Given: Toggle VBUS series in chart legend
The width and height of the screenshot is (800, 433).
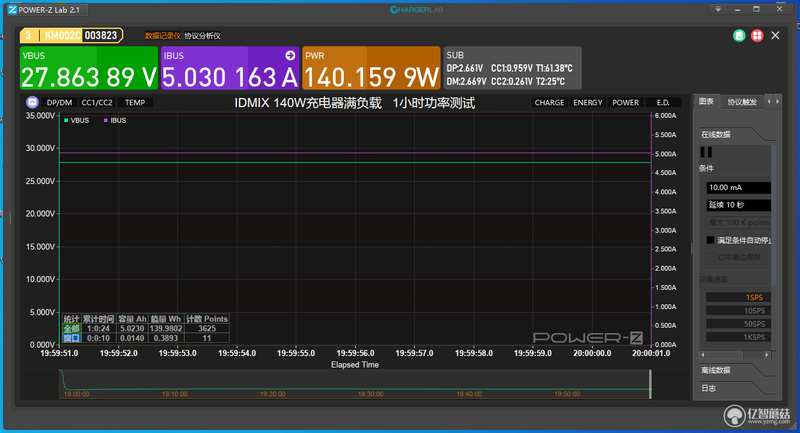Looking at the screenshot, I should pyautogui.click(x=77, y=120).
